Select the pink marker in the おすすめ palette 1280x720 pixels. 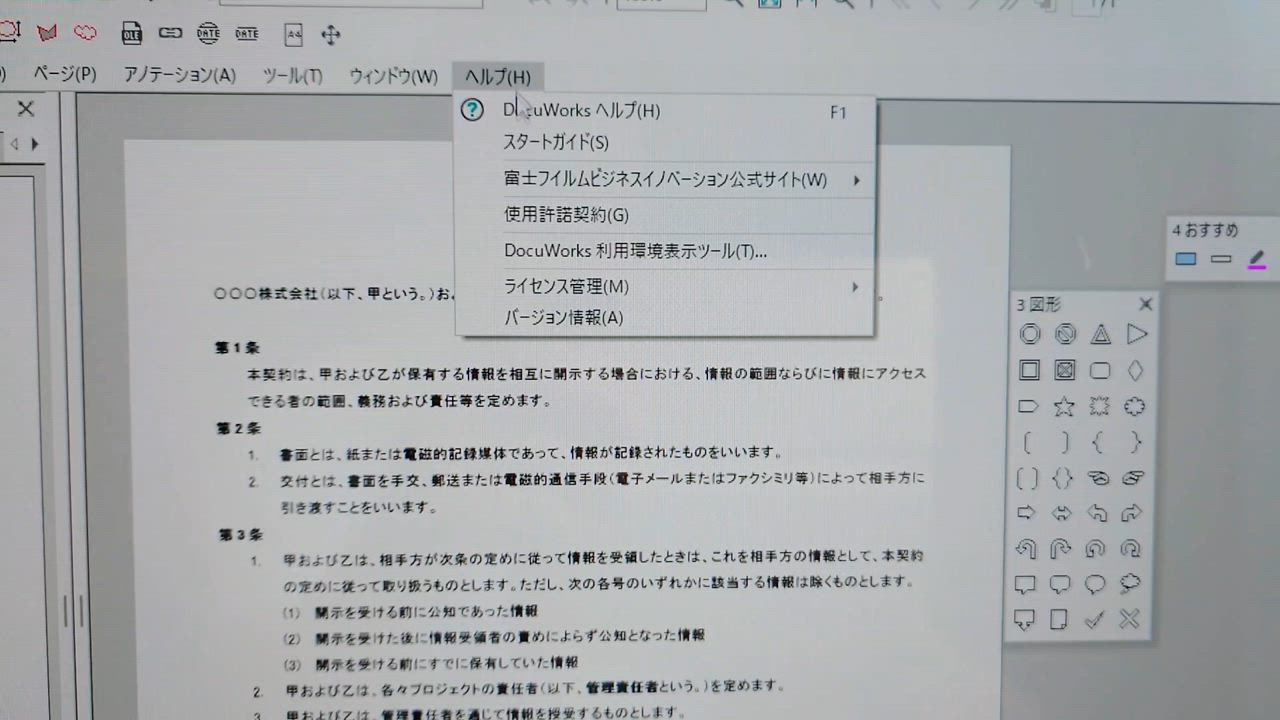(1255, 258)
